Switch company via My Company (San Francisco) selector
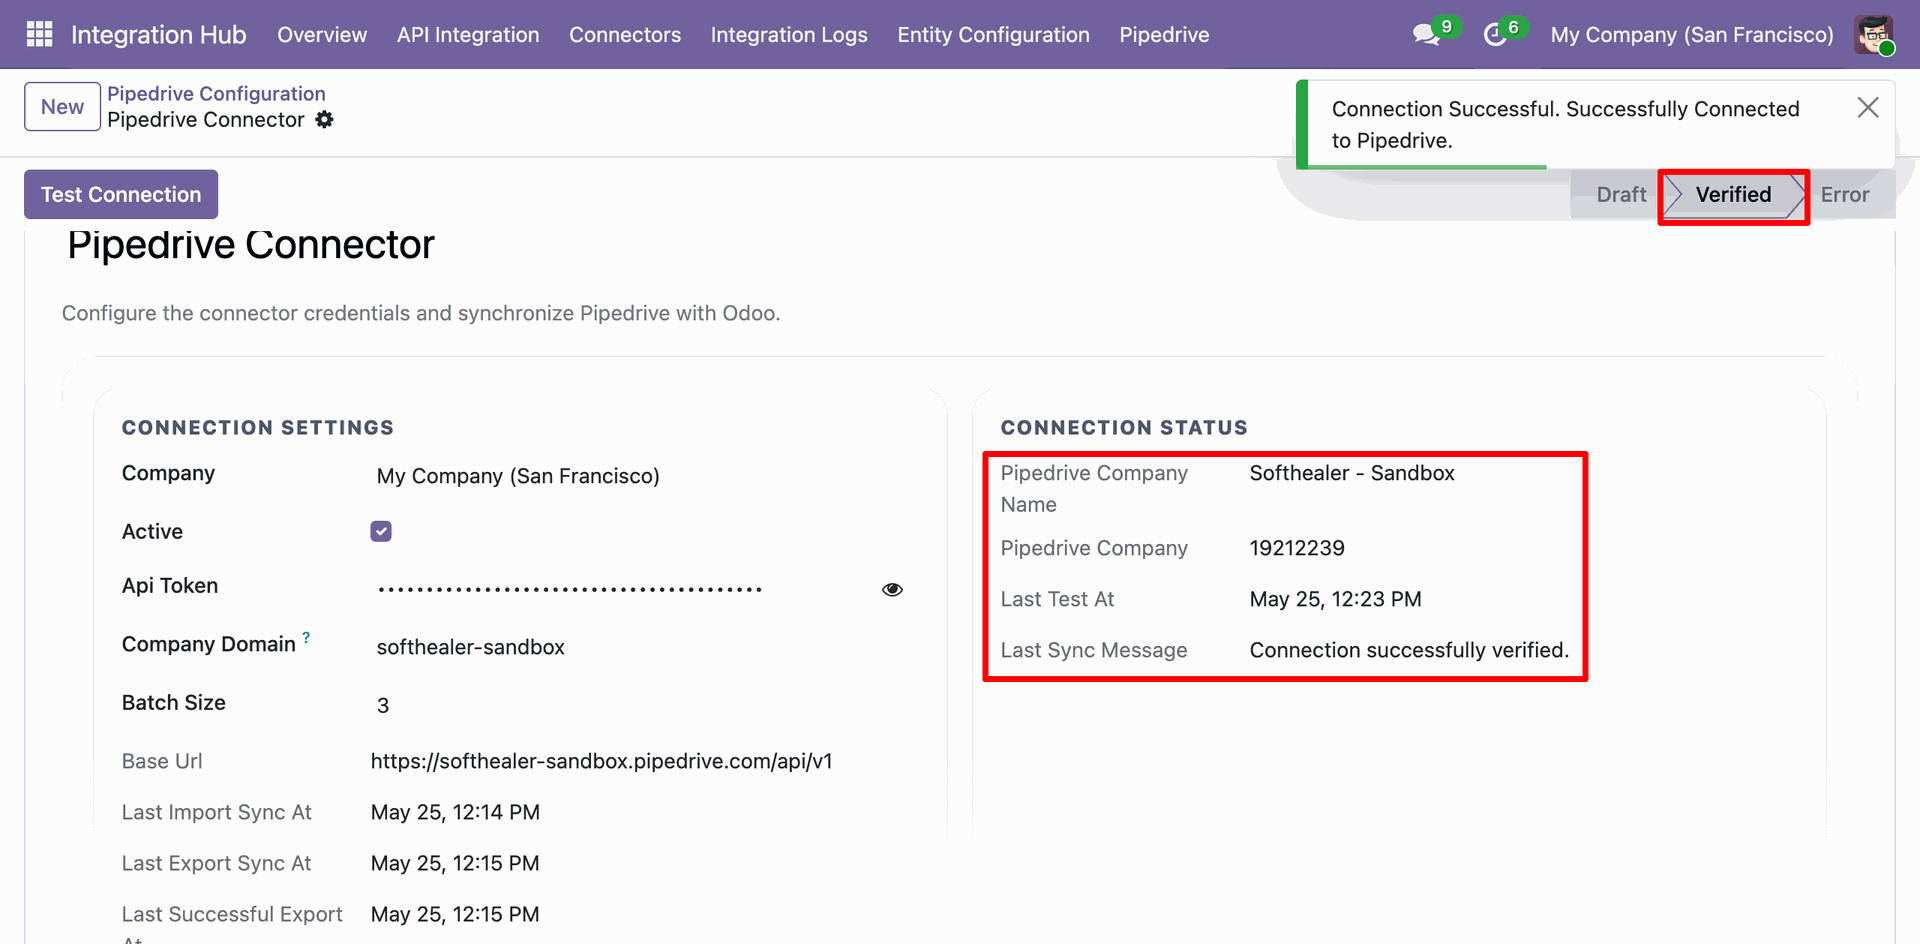 (x=1692, y=34)
